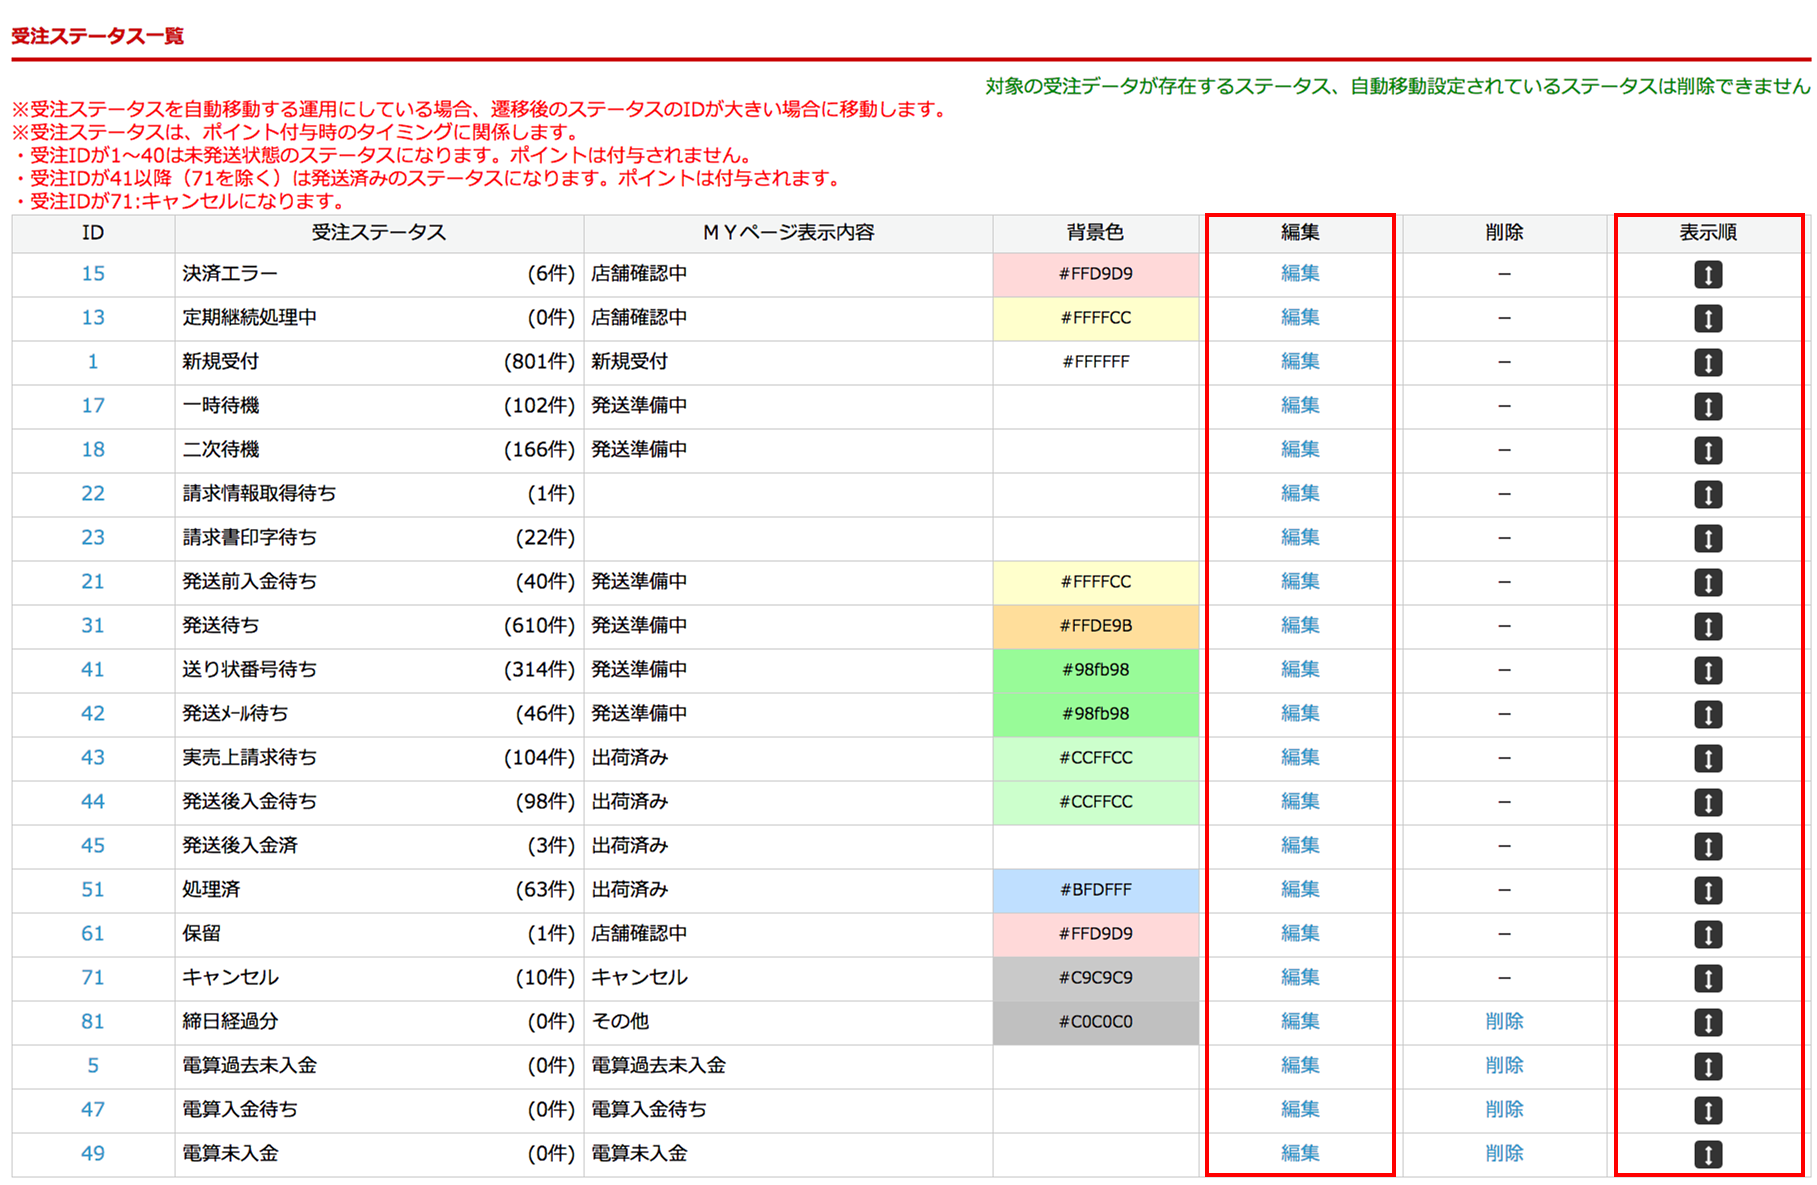Click the sort-order icon for 保留

(1707, 935)
